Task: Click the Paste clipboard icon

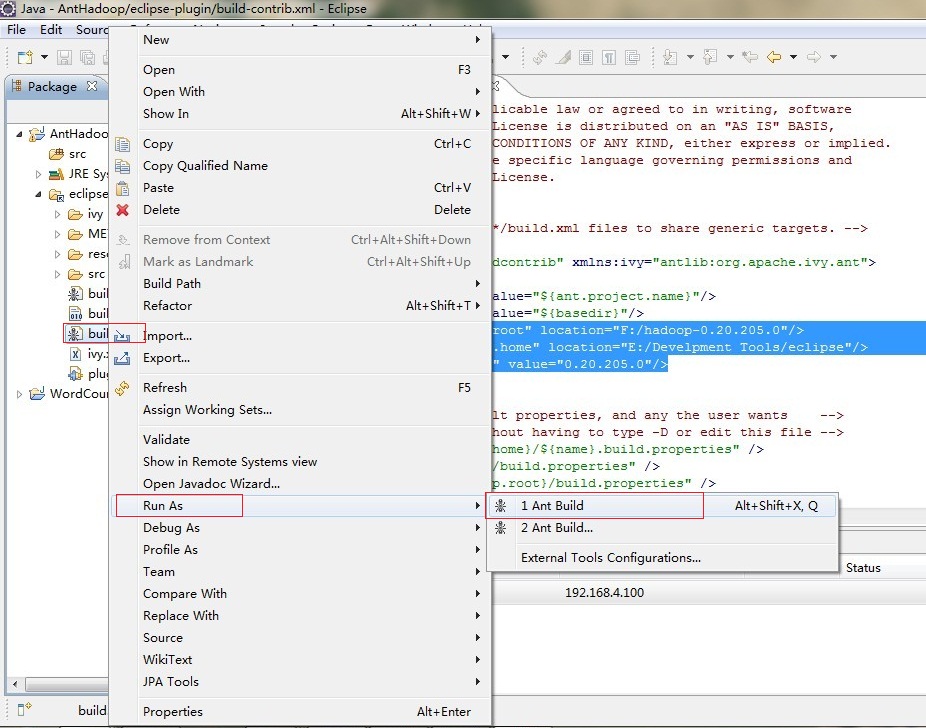Action: (122, 188)
